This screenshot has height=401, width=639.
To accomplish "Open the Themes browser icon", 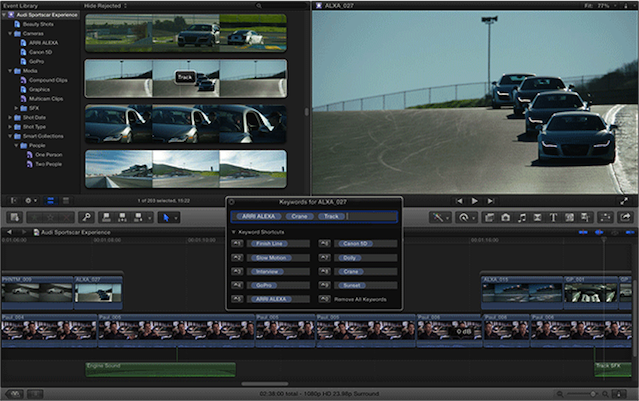I will click(585, 217).
